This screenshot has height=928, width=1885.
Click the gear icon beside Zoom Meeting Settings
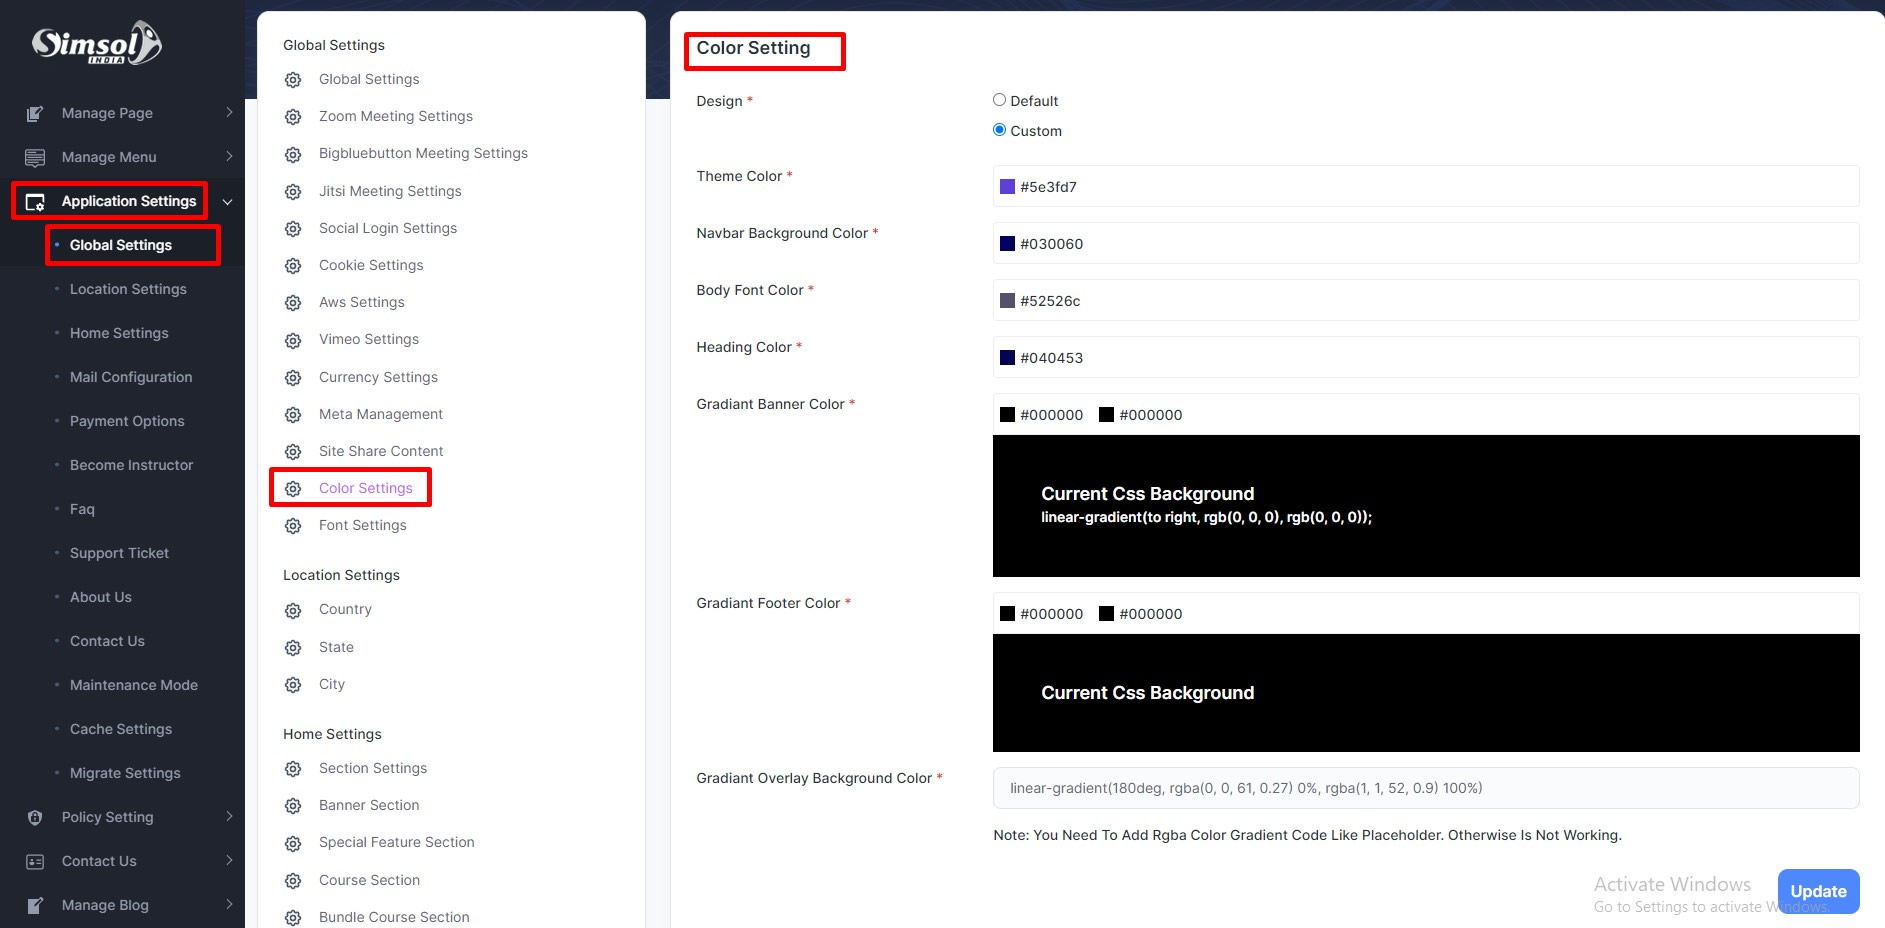click(x=293, y=117)
